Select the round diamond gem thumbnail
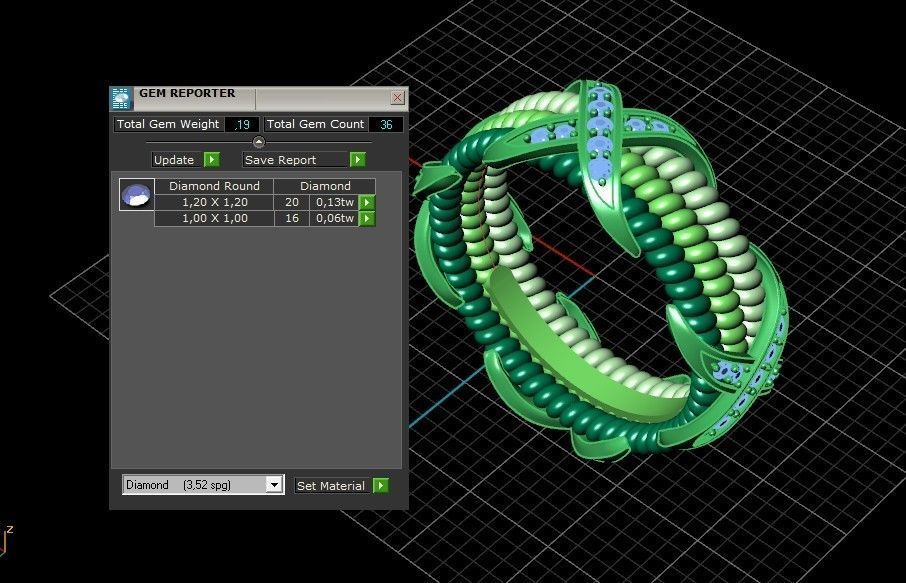The width and height of the screenshot is (906, 583). (x=137, y=194)
